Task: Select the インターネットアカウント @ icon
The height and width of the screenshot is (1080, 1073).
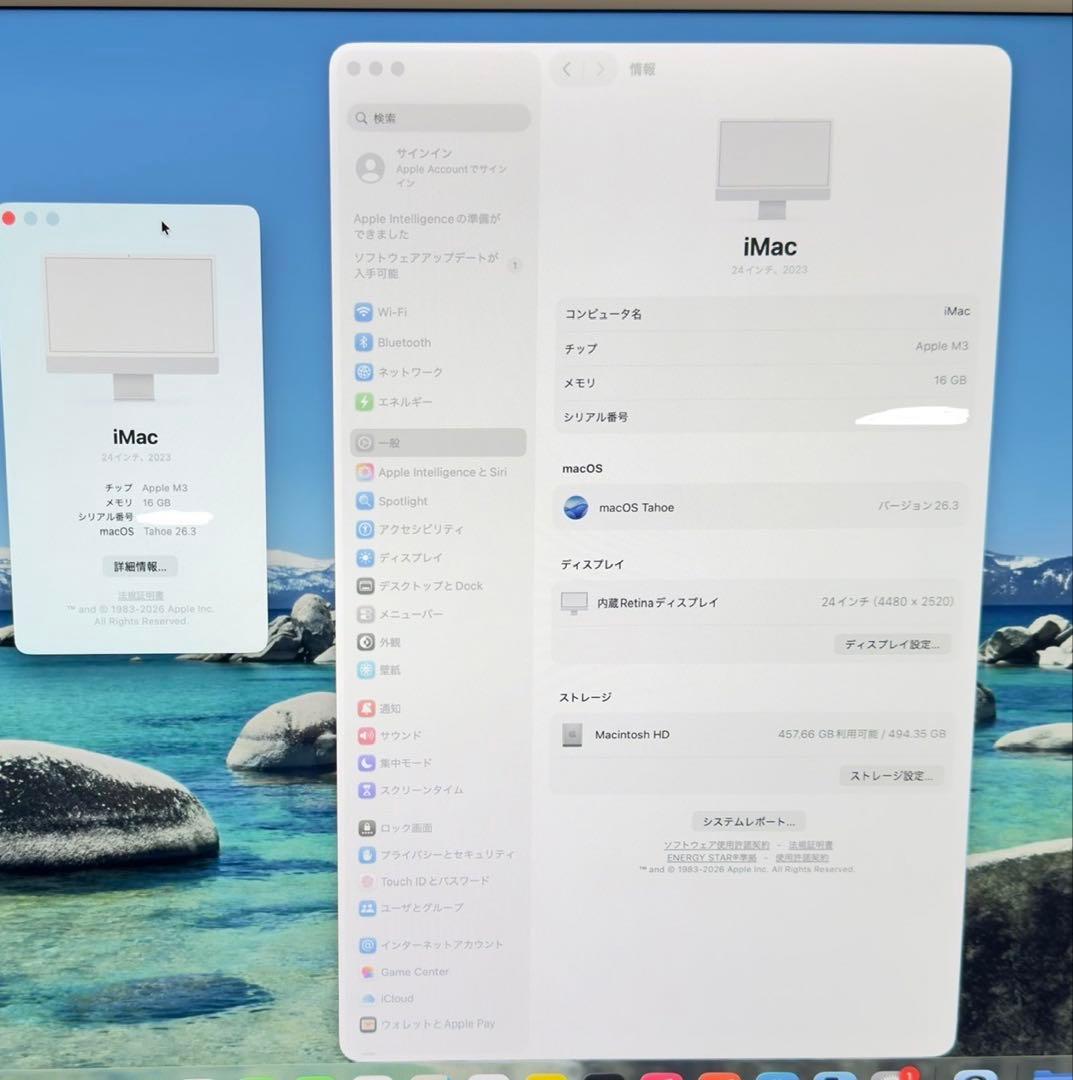Action: 368,945
